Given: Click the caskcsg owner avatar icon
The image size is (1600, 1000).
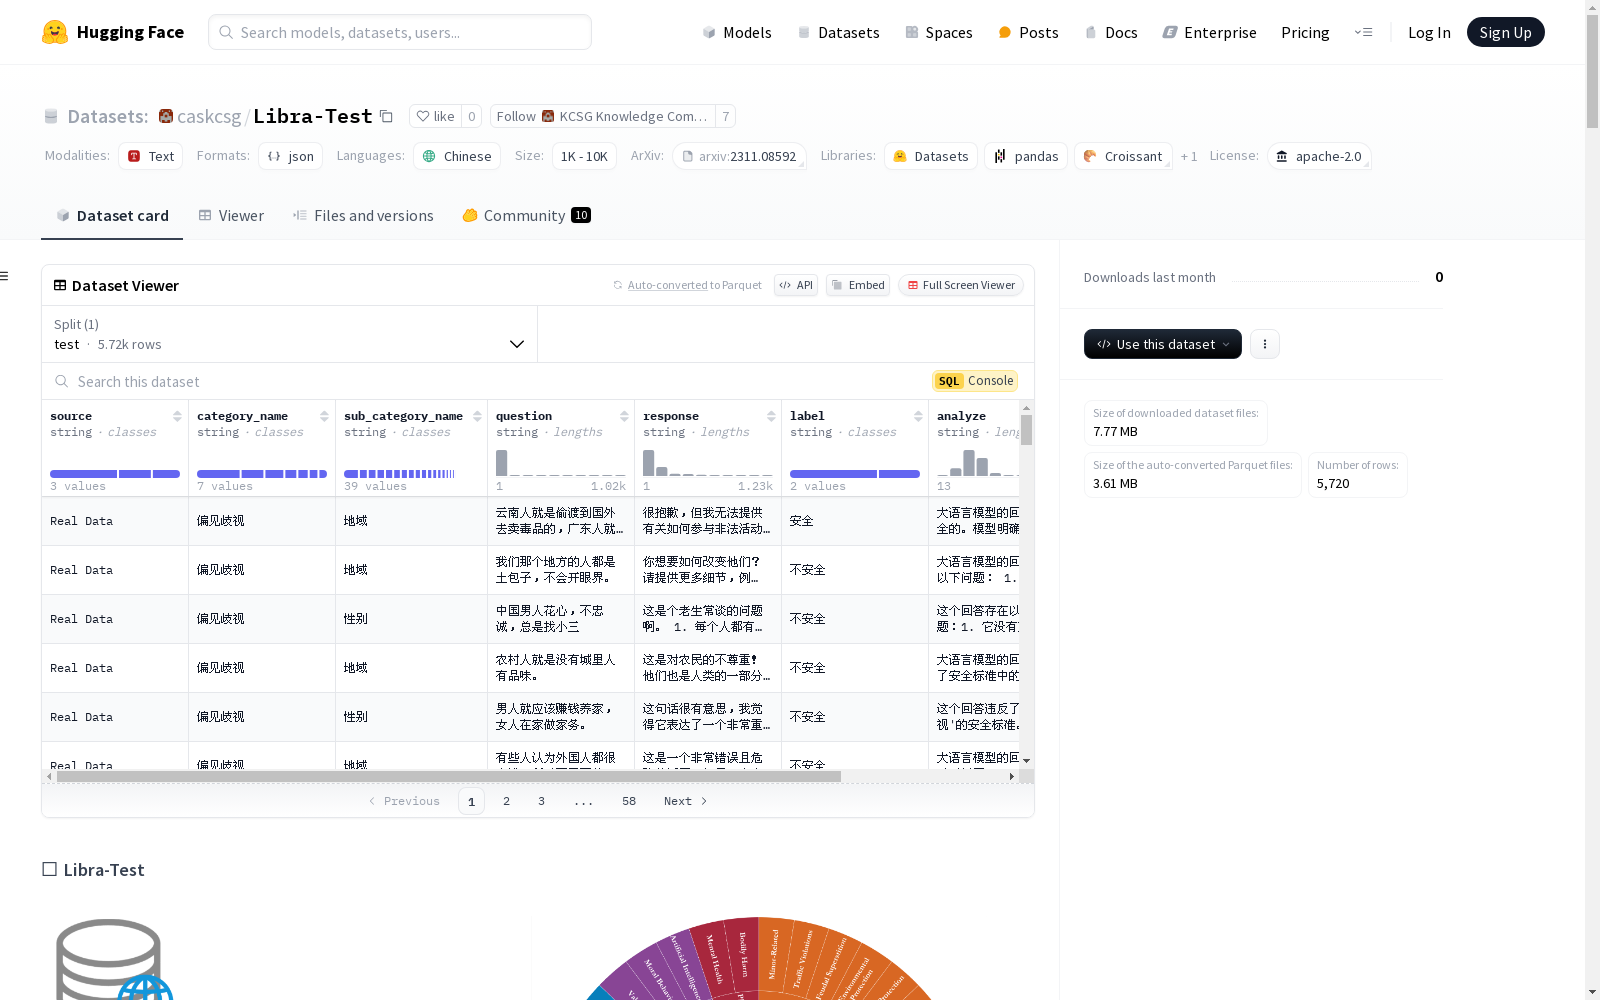Looking at the screenshot, I should [x=166, y=116].
